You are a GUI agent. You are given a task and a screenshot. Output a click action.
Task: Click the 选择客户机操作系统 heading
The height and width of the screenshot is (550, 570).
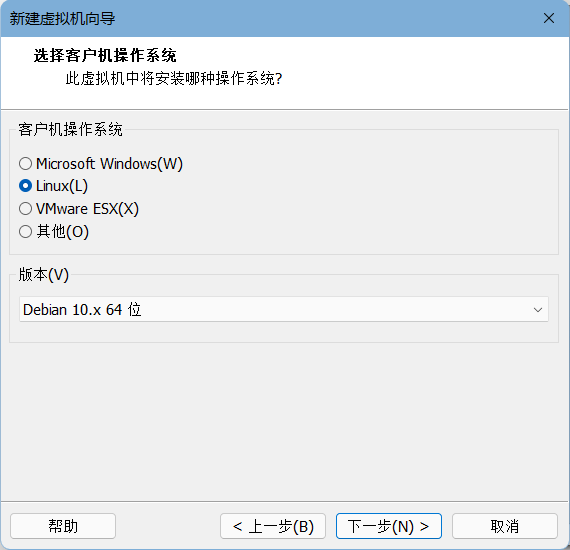click(105, 56)
